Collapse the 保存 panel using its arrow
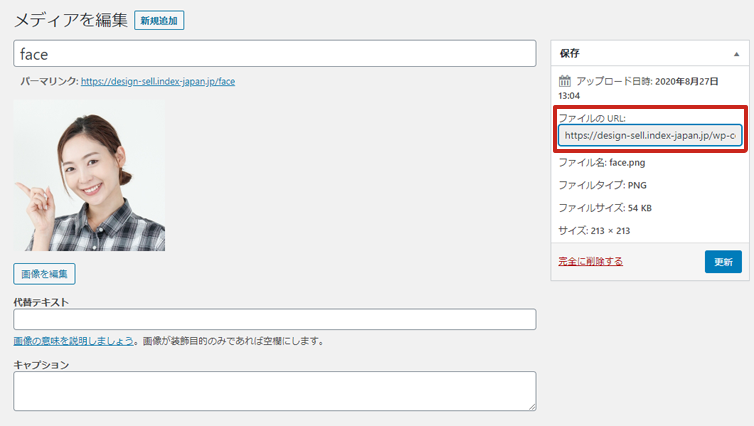 (736, 53)
